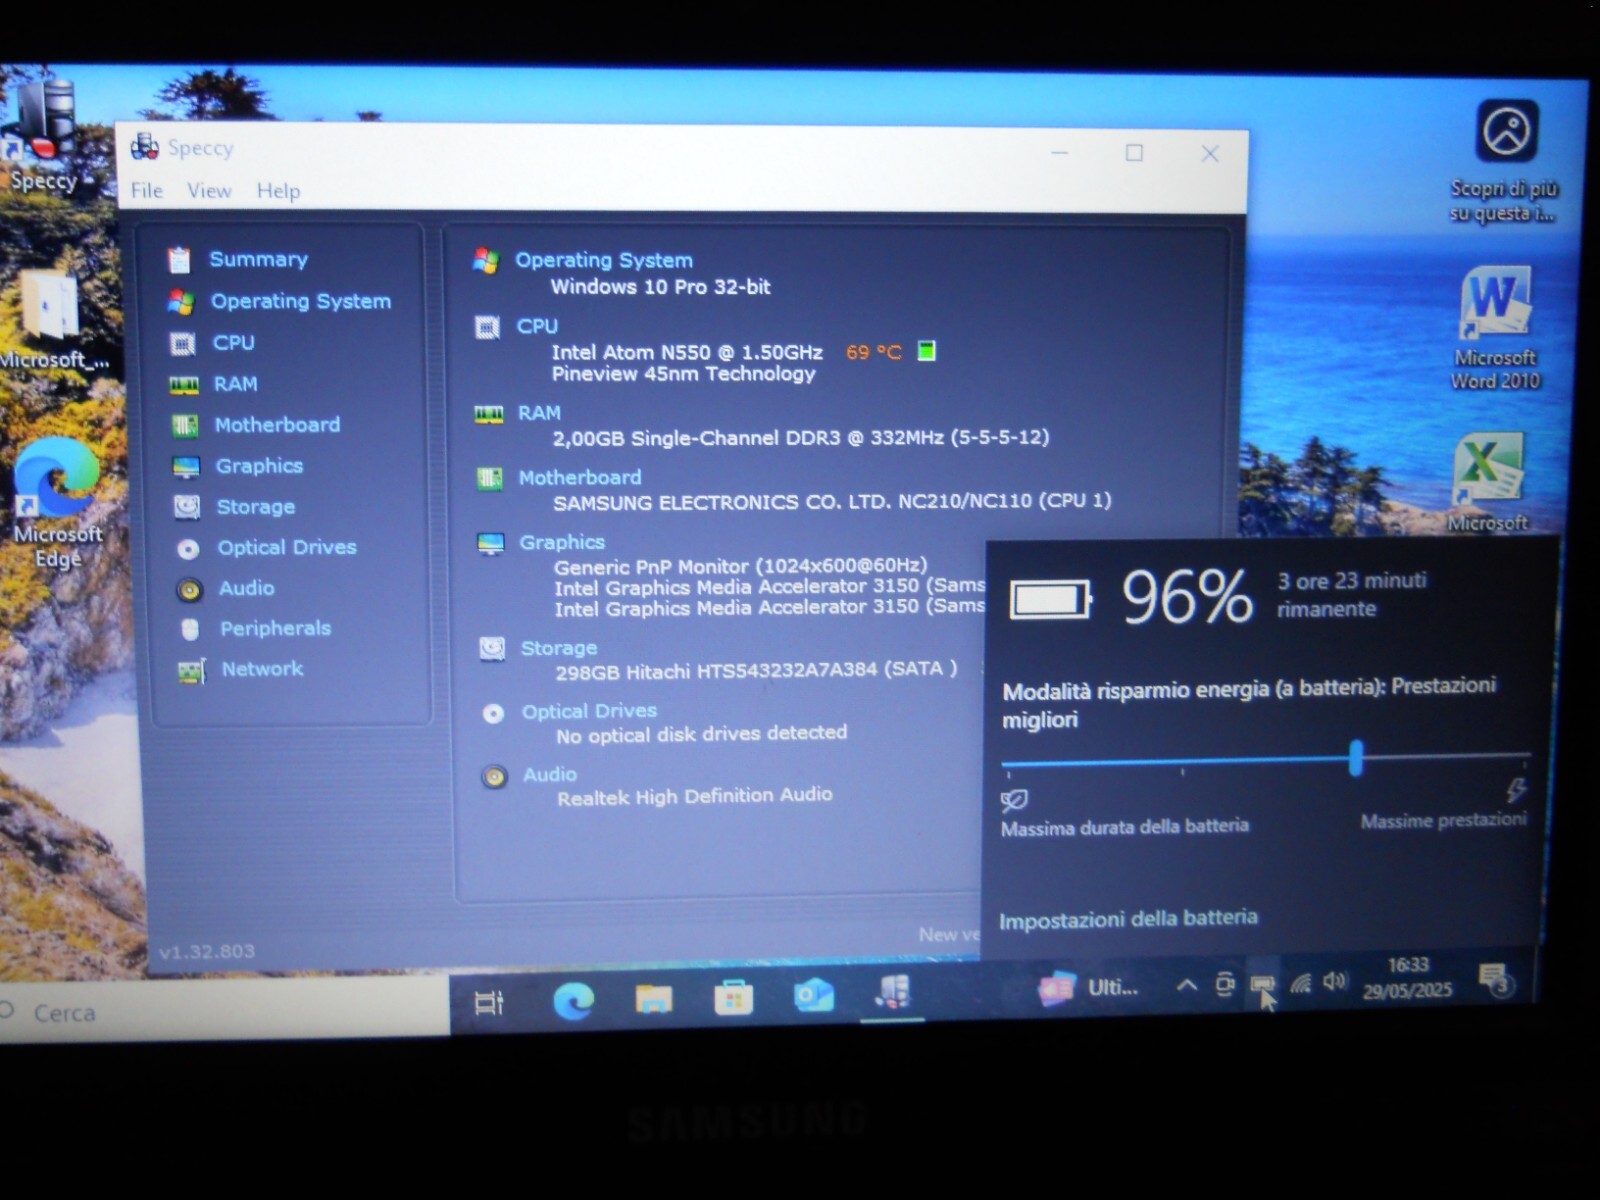Image resolution: width=1600 pixels, height=1200 pixels.
Task: Click the Windows flag icon beside sidebar Operating System
Action: (181, 302)
